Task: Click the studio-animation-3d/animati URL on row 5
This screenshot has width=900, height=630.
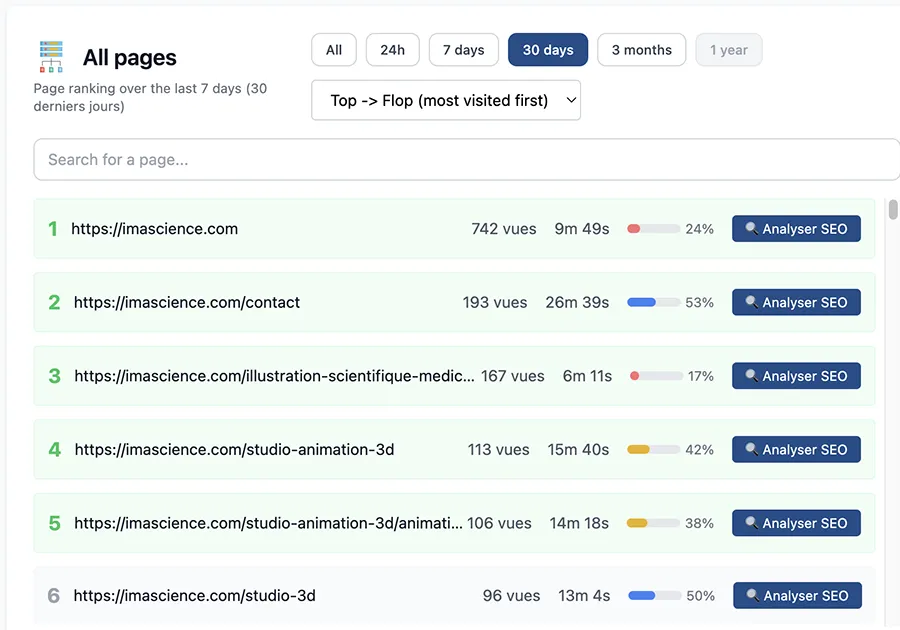Action: coord(267,522)
